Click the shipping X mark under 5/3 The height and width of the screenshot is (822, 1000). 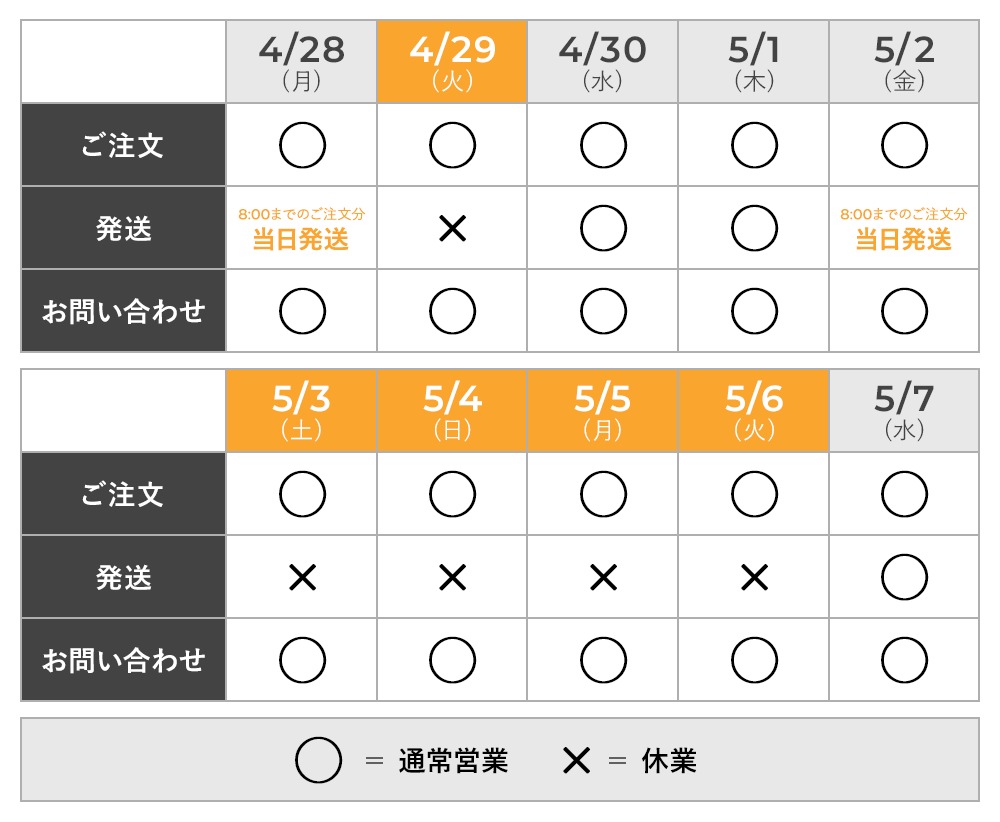pos(302,578)
